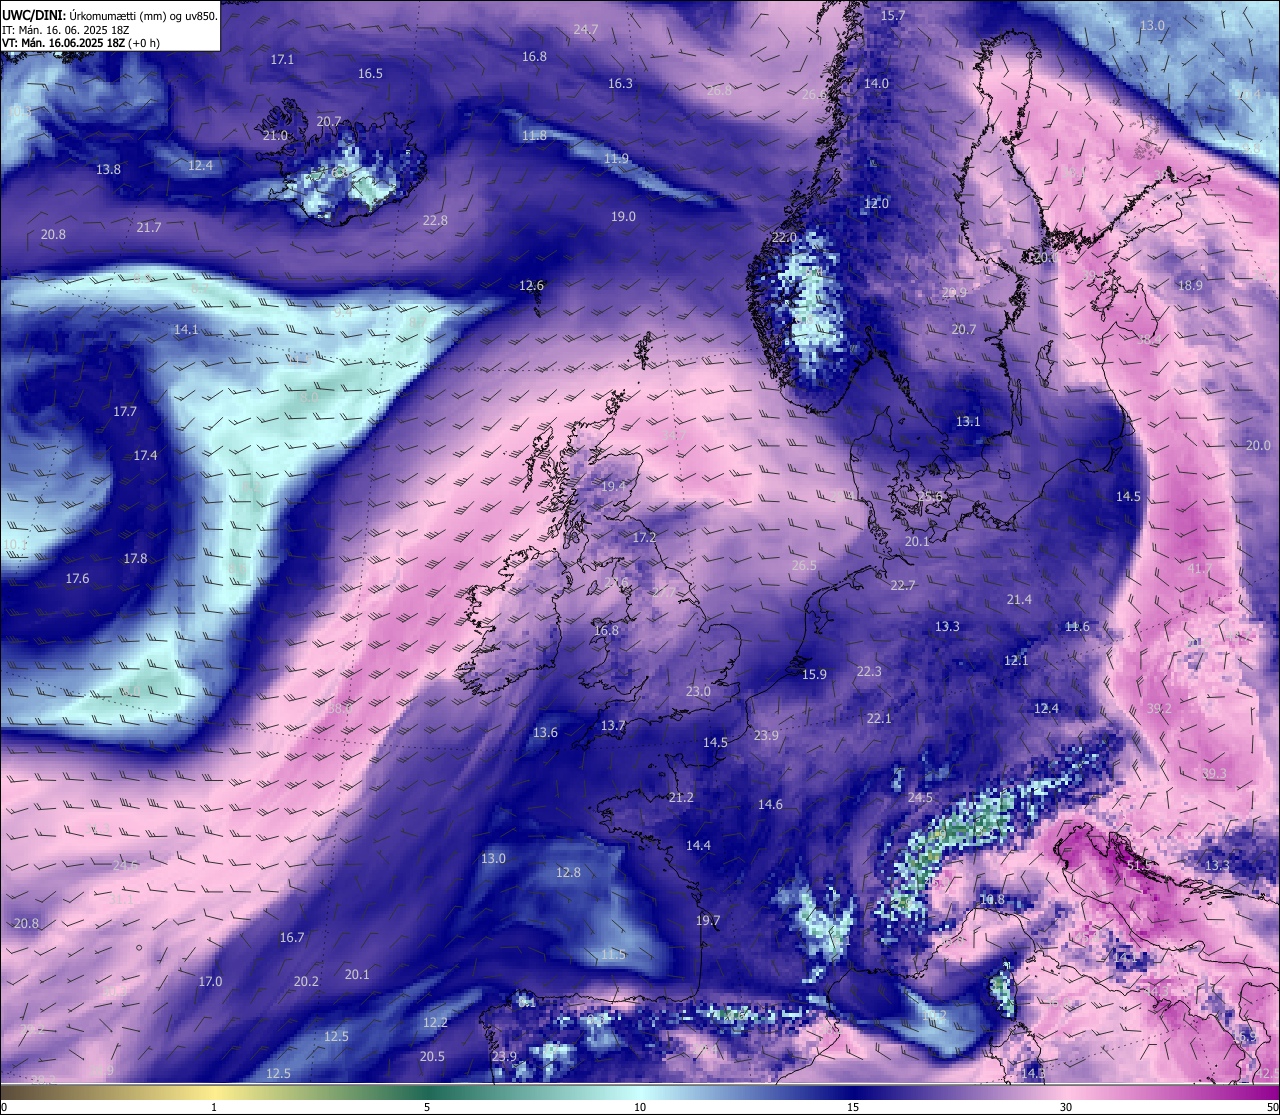Click the 14.0 value over northern Norway
This screenshot has height=1115, width=1280.
[x=876, y=83]
